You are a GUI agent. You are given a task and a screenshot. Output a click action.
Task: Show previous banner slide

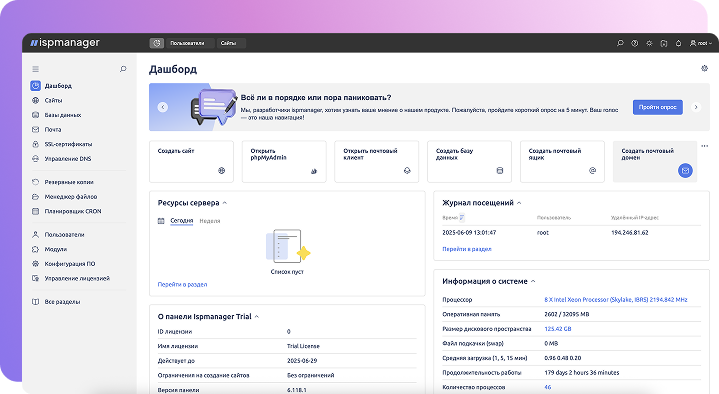pyautogui.click(x=163, y=107)
